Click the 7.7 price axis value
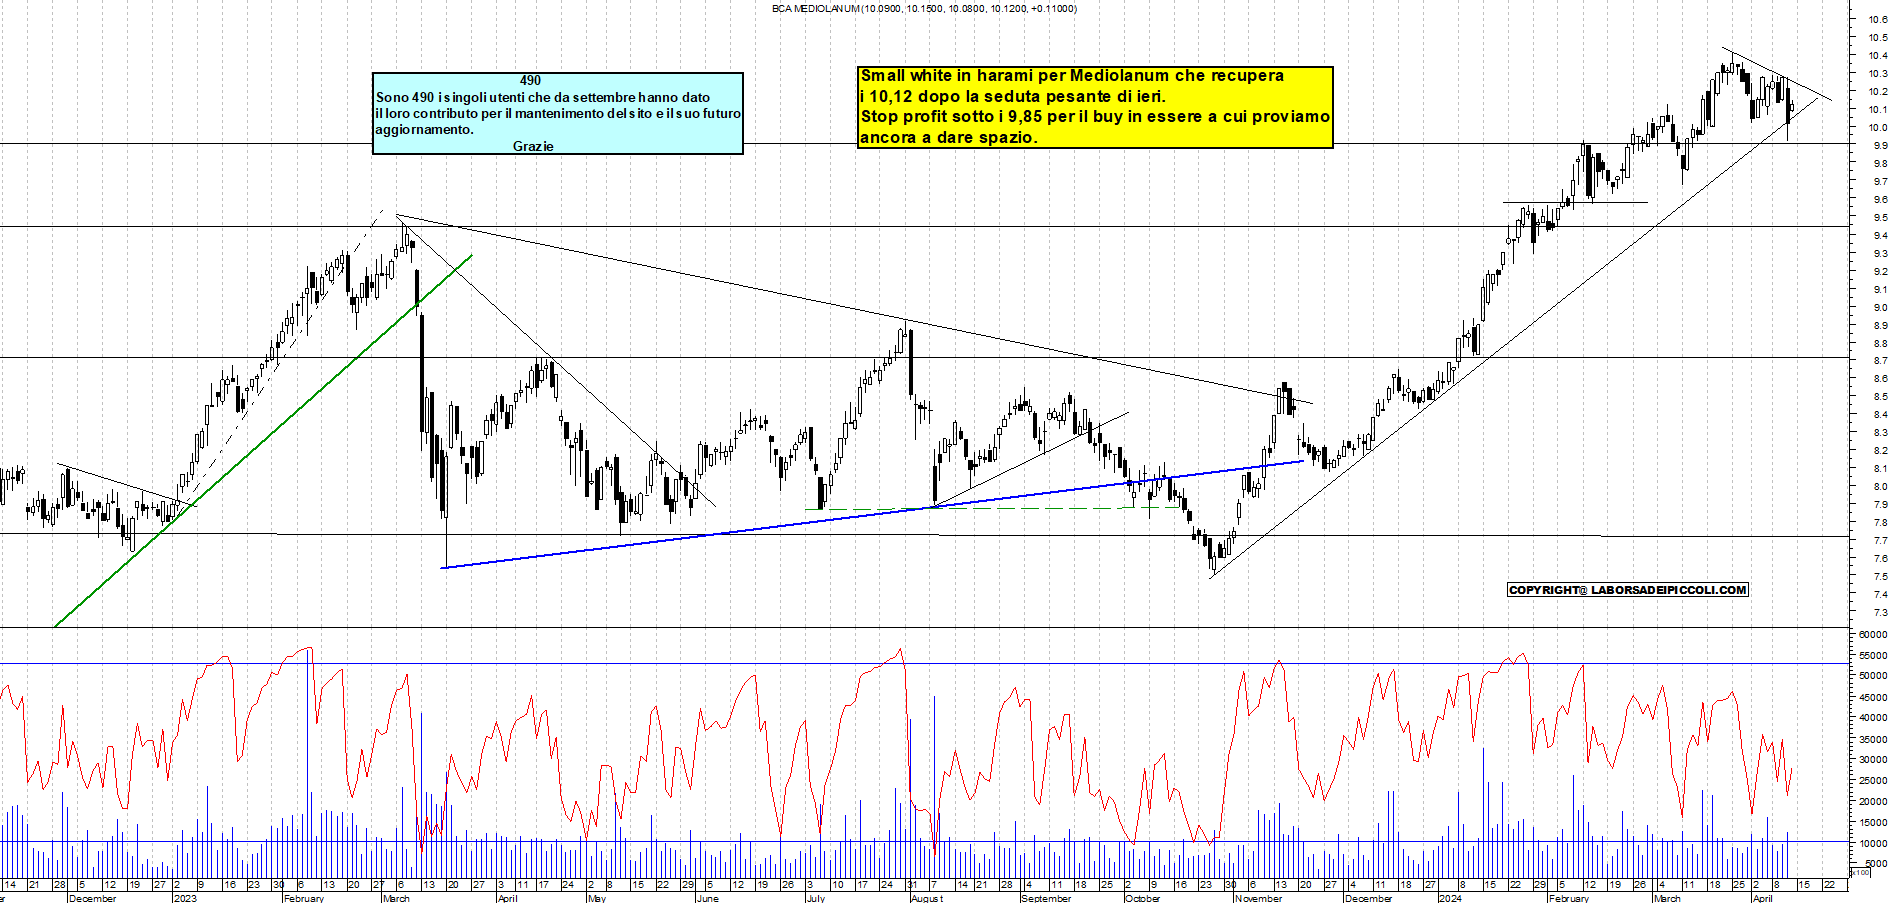 pos(1880,540)
